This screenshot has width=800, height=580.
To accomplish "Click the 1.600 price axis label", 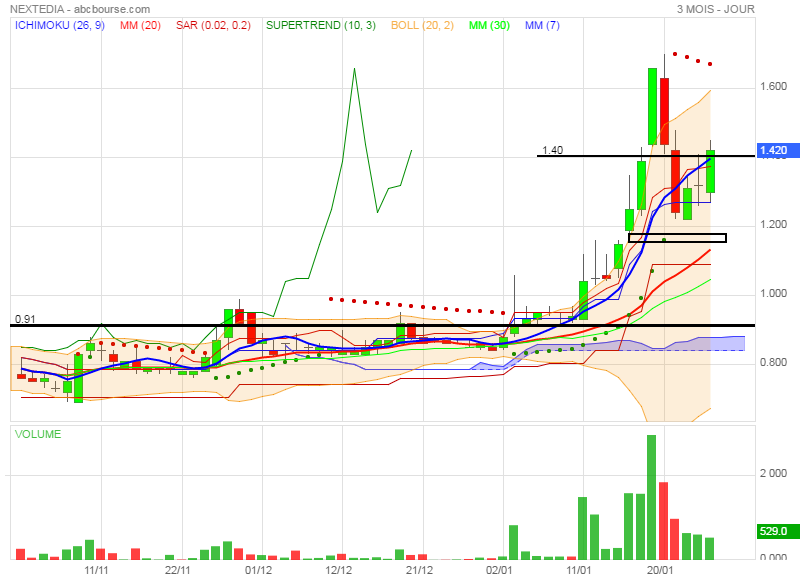I will [773, 86].
